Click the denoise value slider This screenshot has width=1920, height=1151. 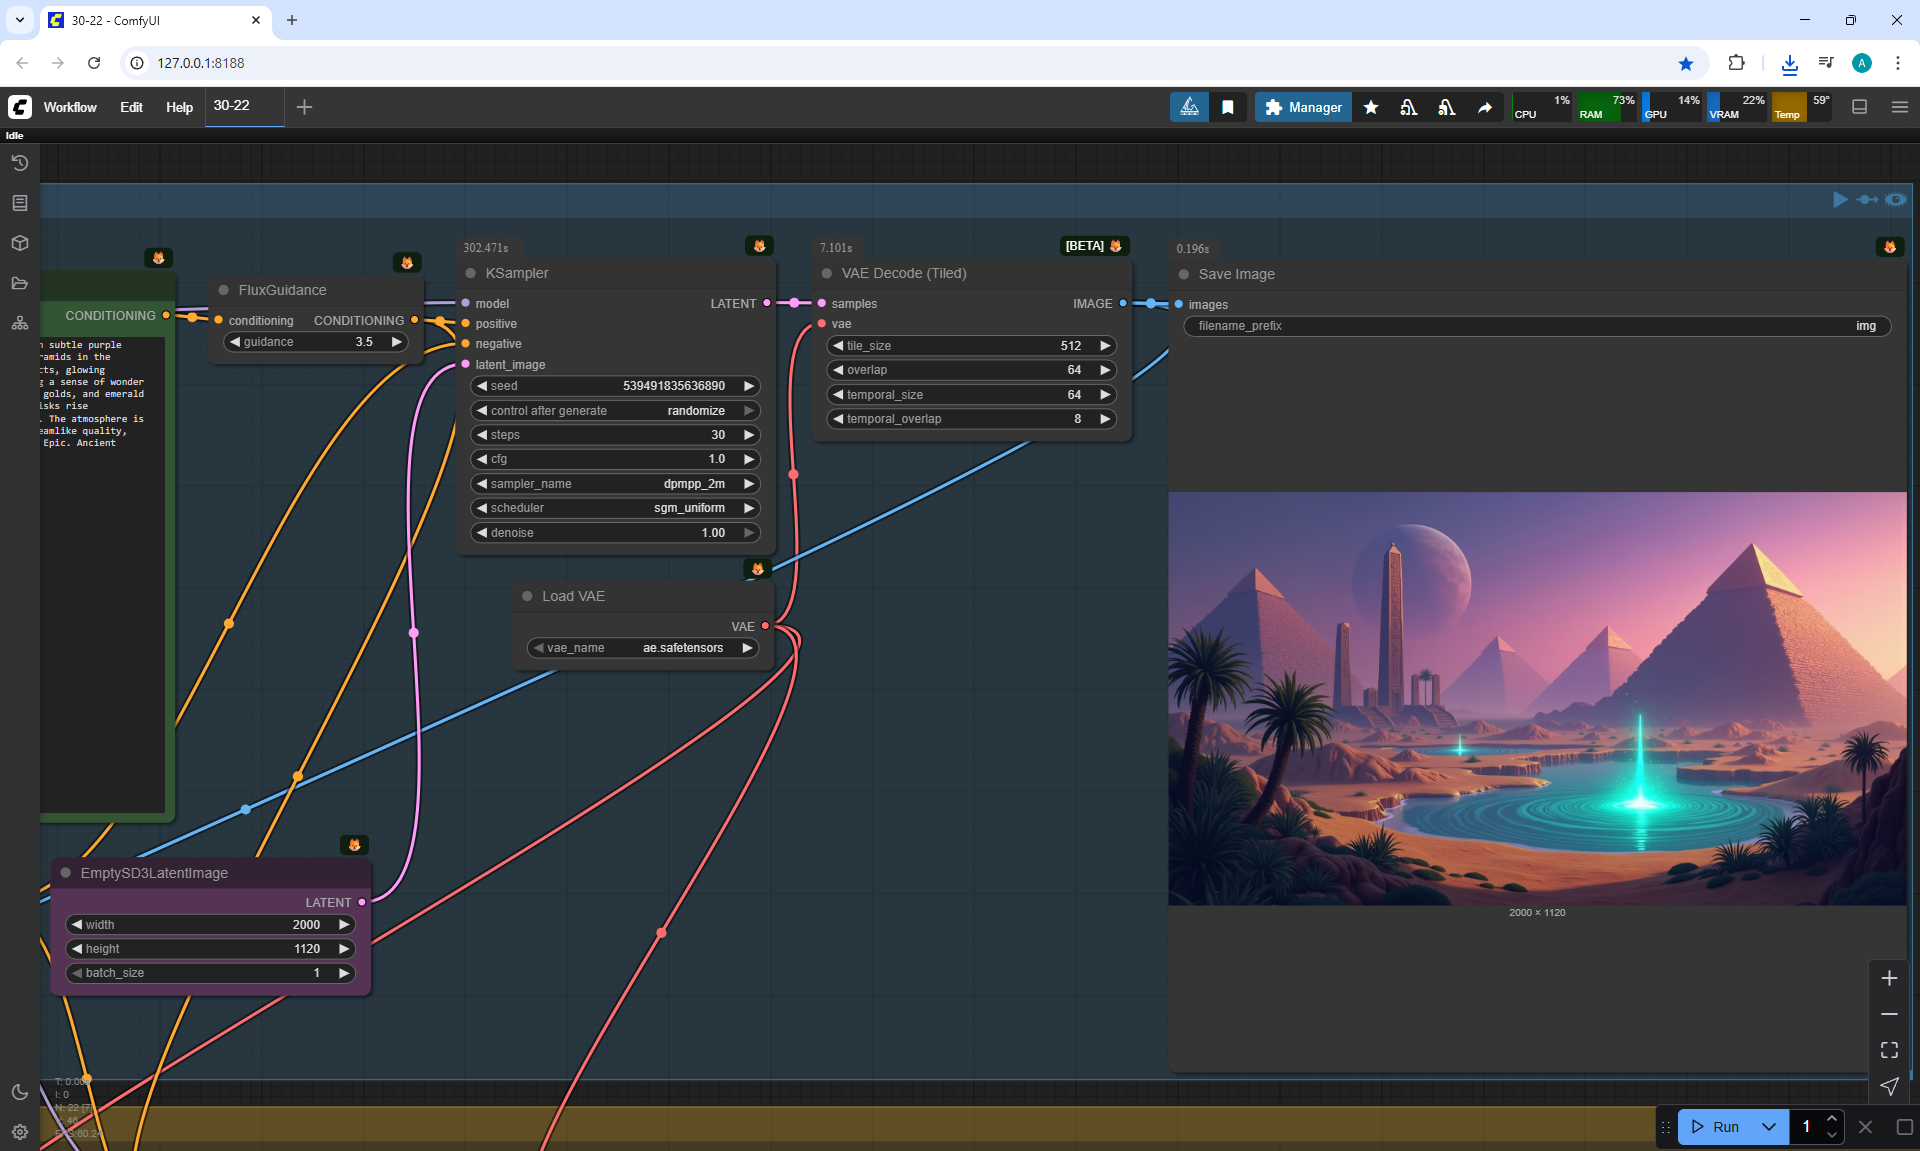coord(615,533)
